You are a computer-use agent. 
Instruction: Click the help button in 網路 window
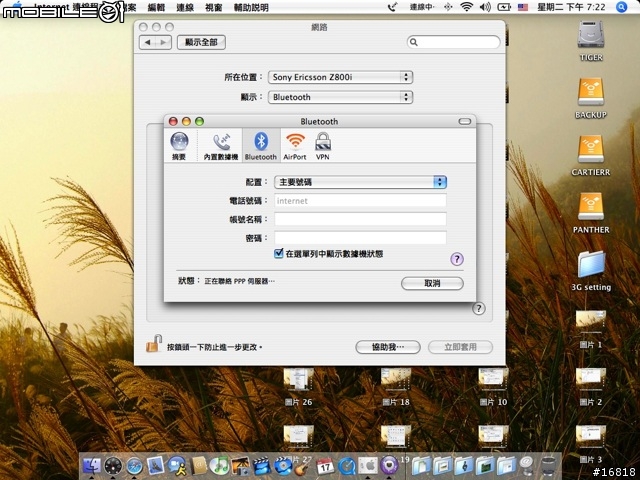[x=478, y=309]
